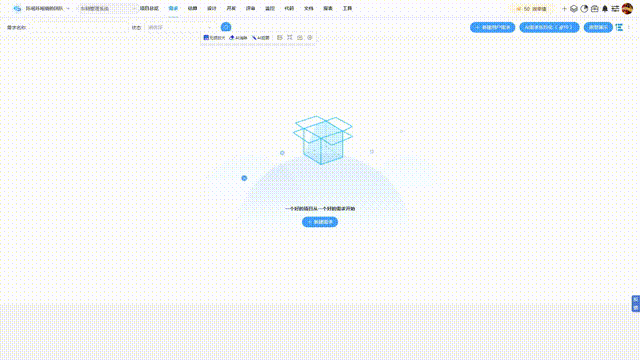Image resolution: width=640 pixels, height=360 pixels.
Task: Click the last gray round icon in floating toolbar
Action: 310,38
